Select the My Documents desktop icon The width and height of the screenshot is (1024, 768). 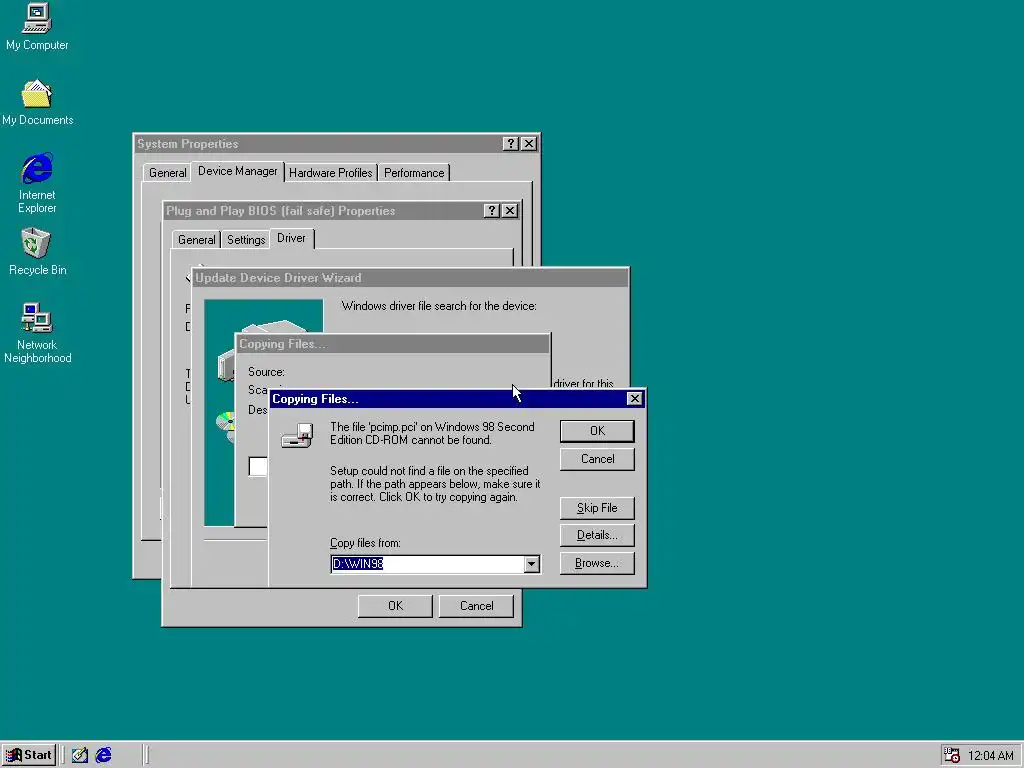click(37, 102)
